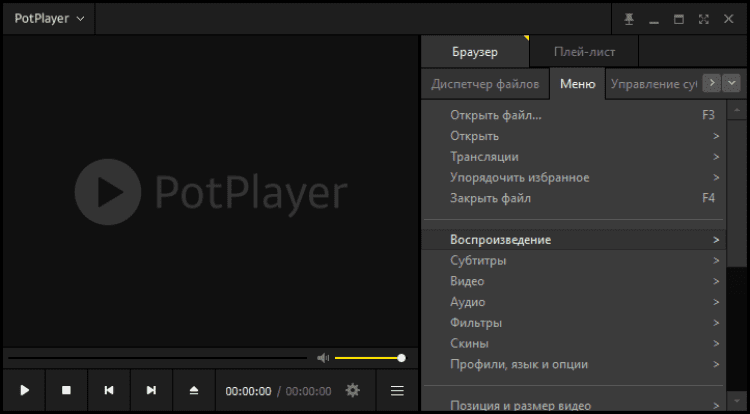
Task: Close the PotPlayer window
Action: [728, 19]
